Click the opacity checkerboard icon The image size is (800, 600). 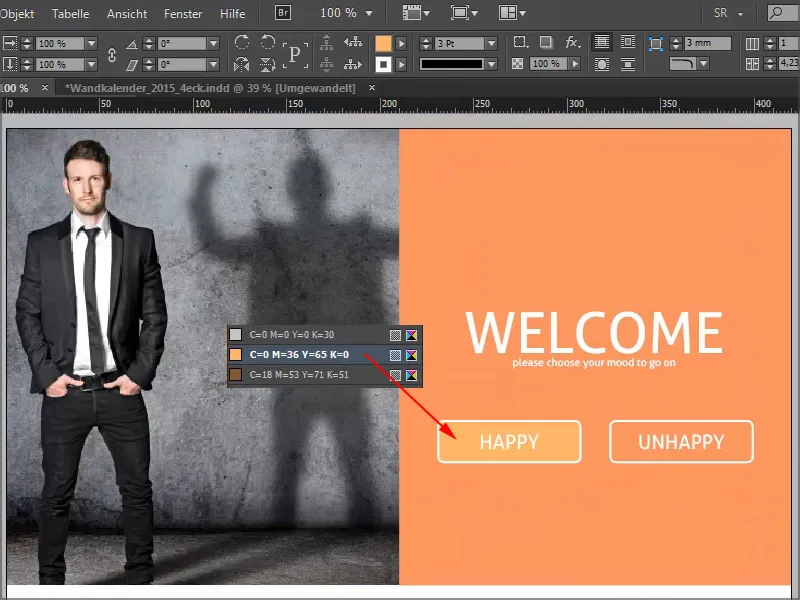[517, 64]
